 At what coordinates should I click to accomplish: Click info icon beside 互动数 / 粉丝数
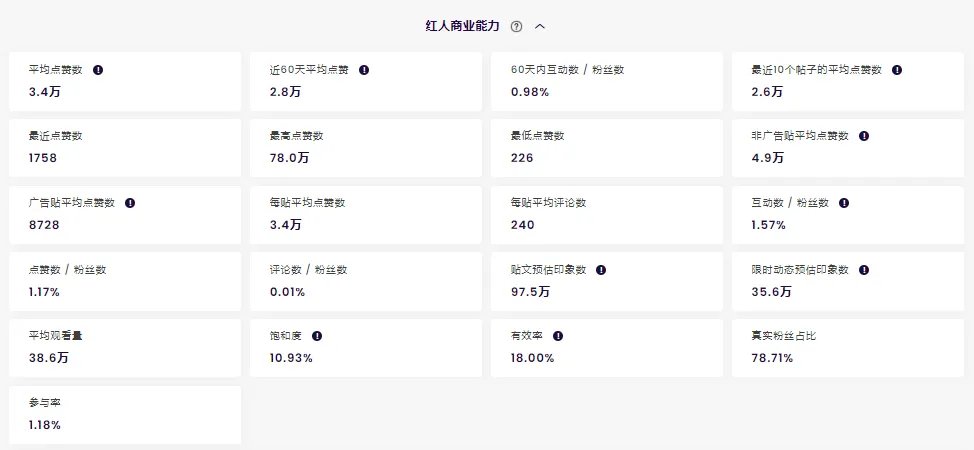844,203
